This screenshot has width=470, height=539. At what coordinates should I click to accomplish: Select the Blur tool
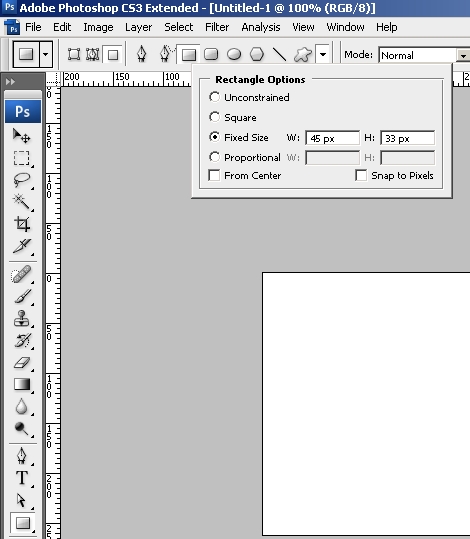click(21, 406)
